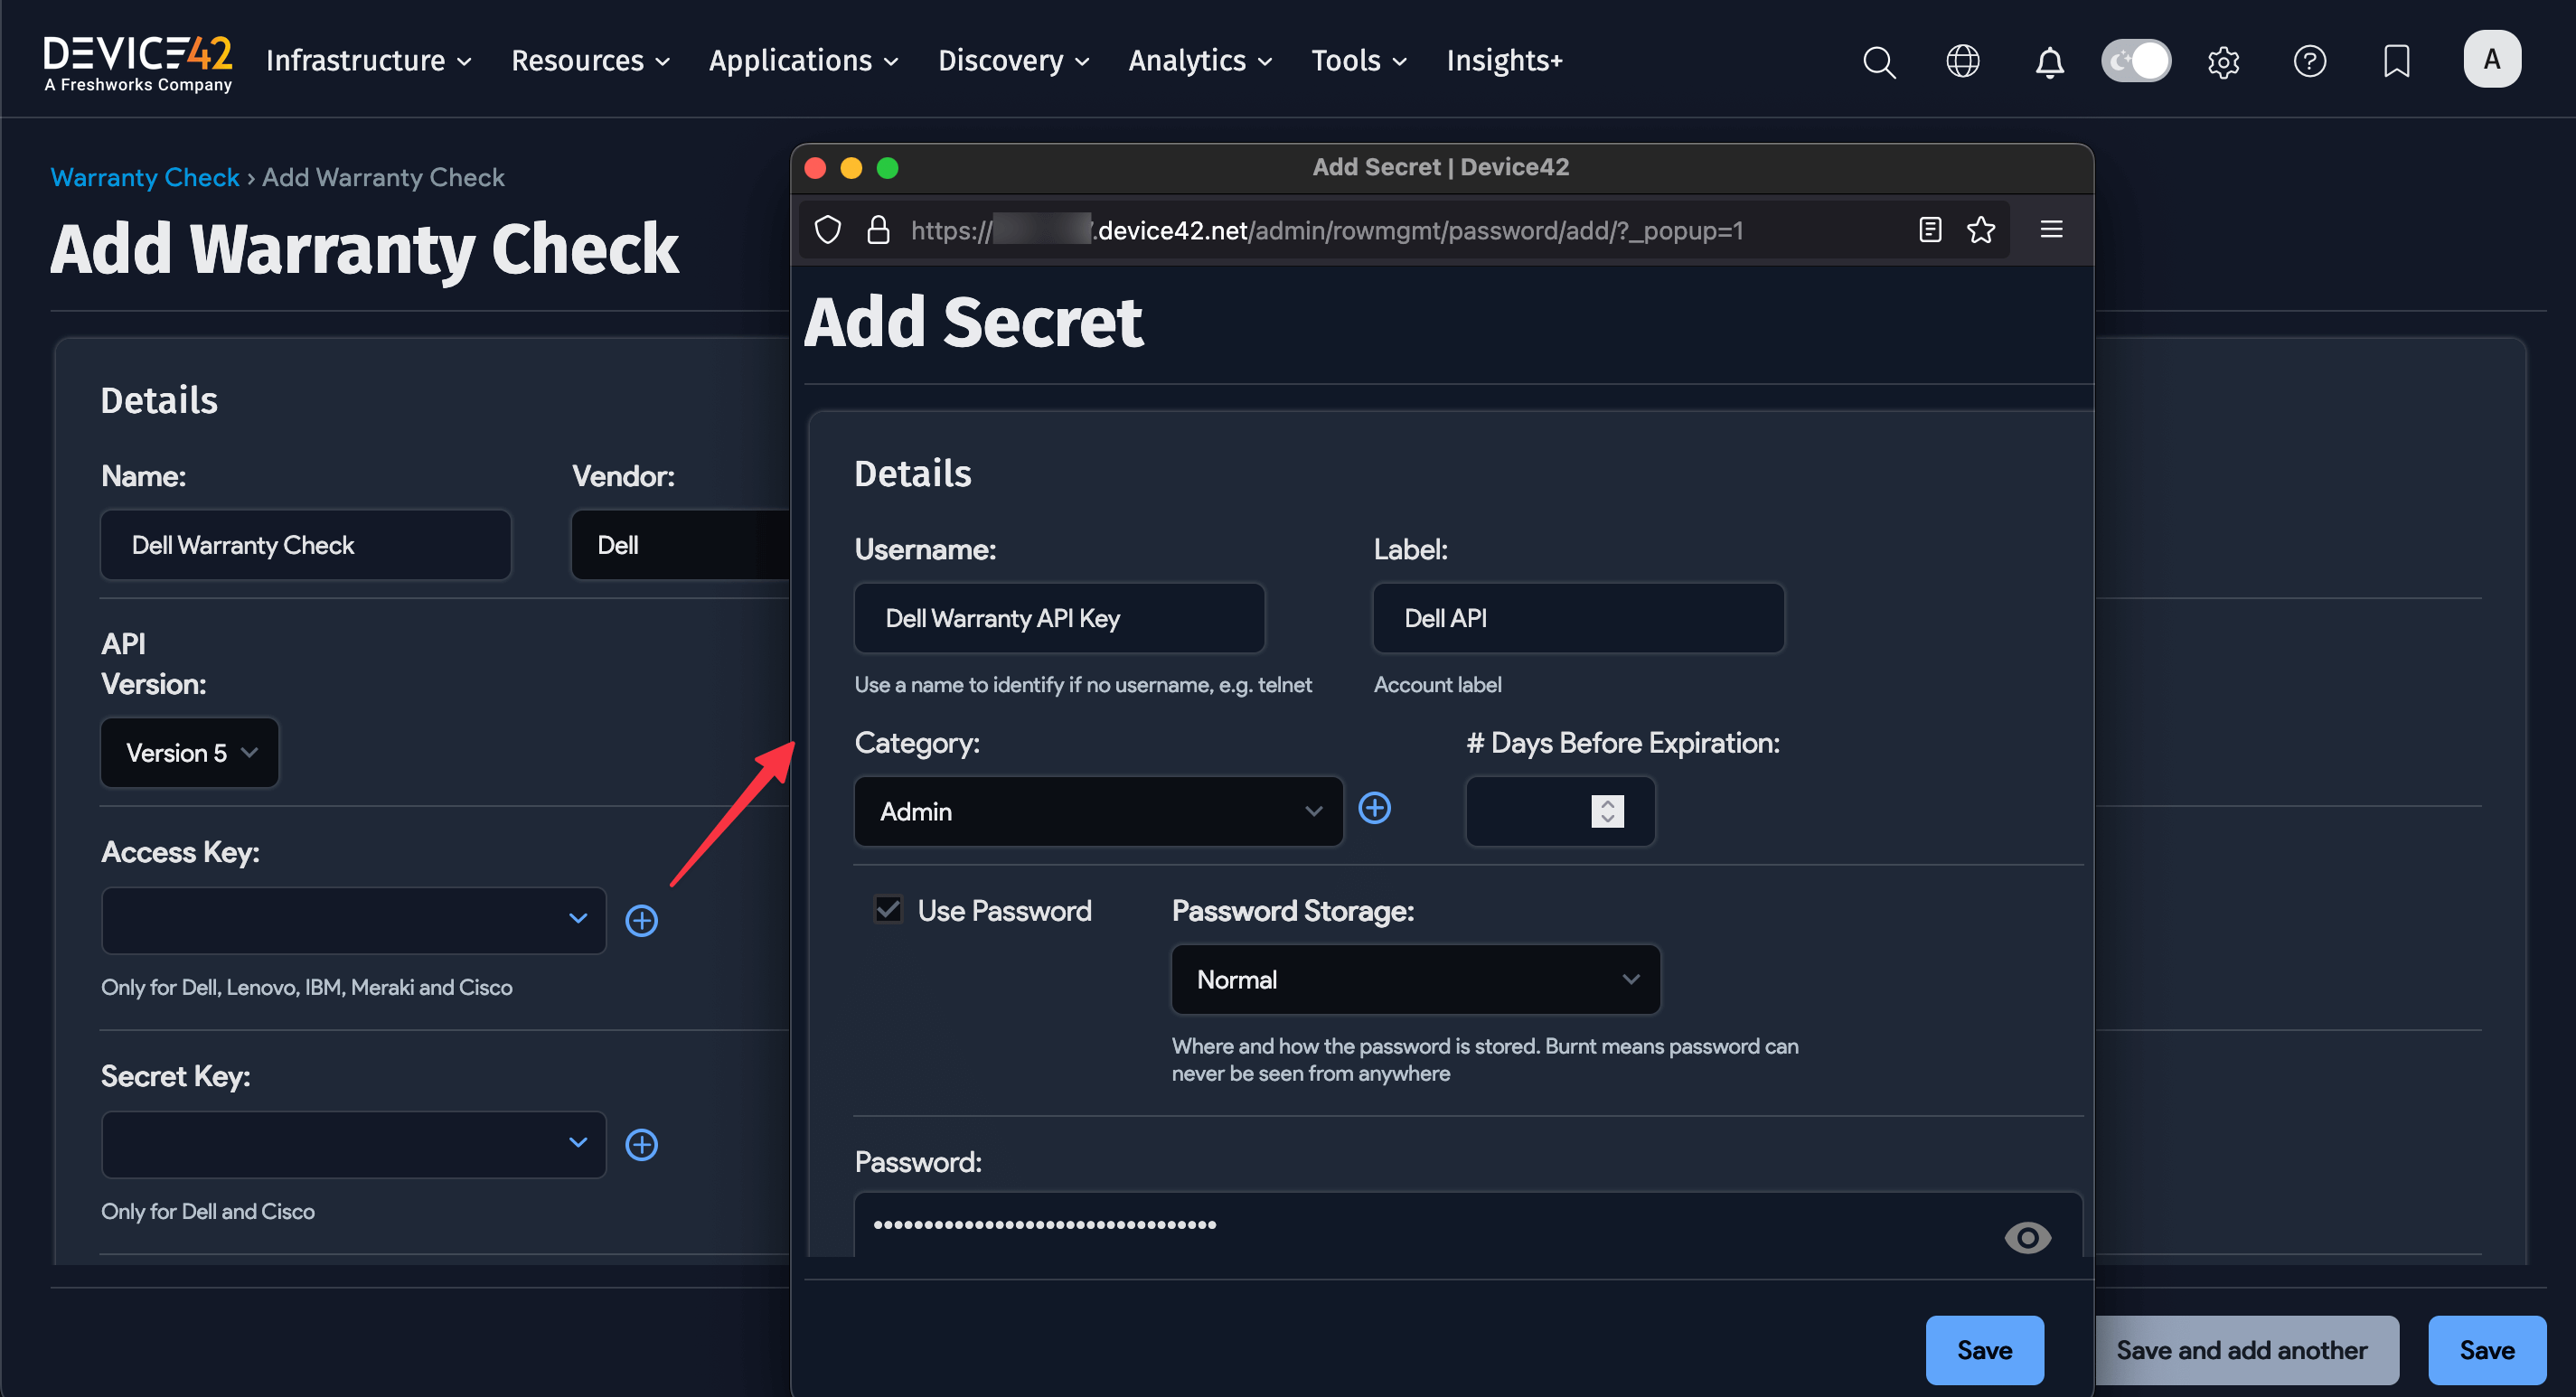Click Save and add another

[2246, 1350]
